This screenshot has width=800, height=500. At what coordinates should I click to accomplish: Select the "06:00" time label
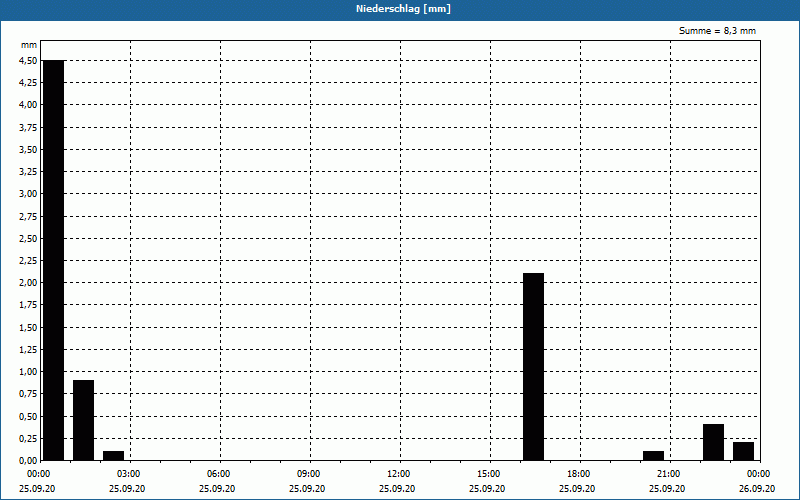(x=218, y=474)
